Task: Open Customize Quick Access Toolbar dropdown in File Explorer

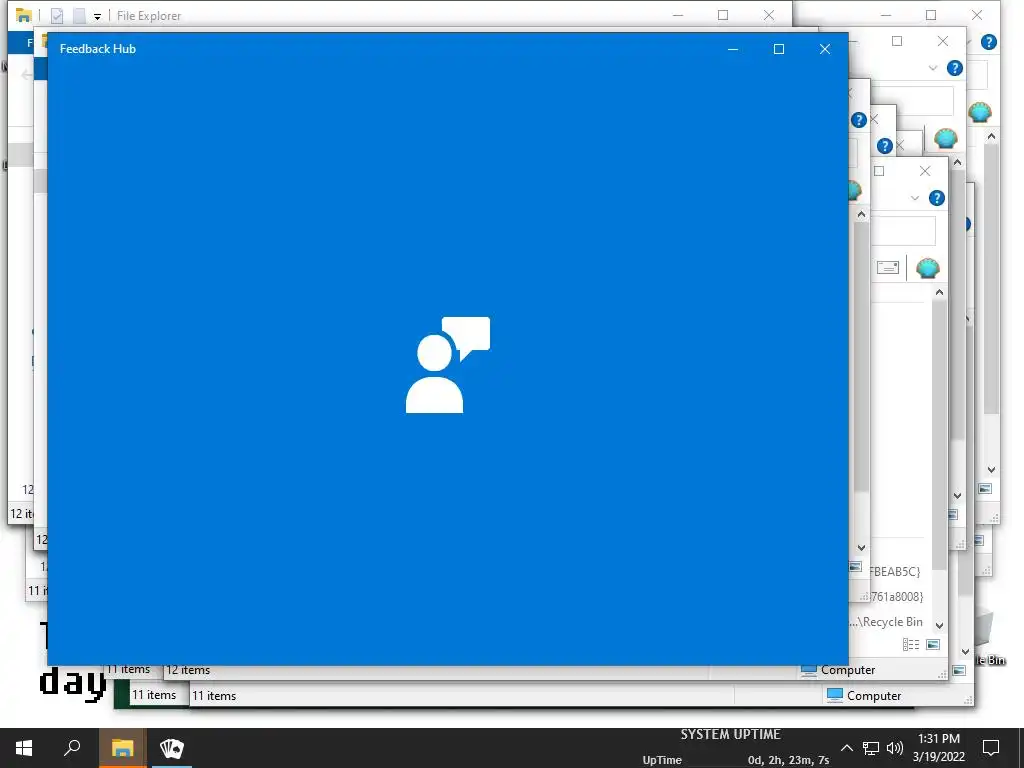Action: pos(97,16)
